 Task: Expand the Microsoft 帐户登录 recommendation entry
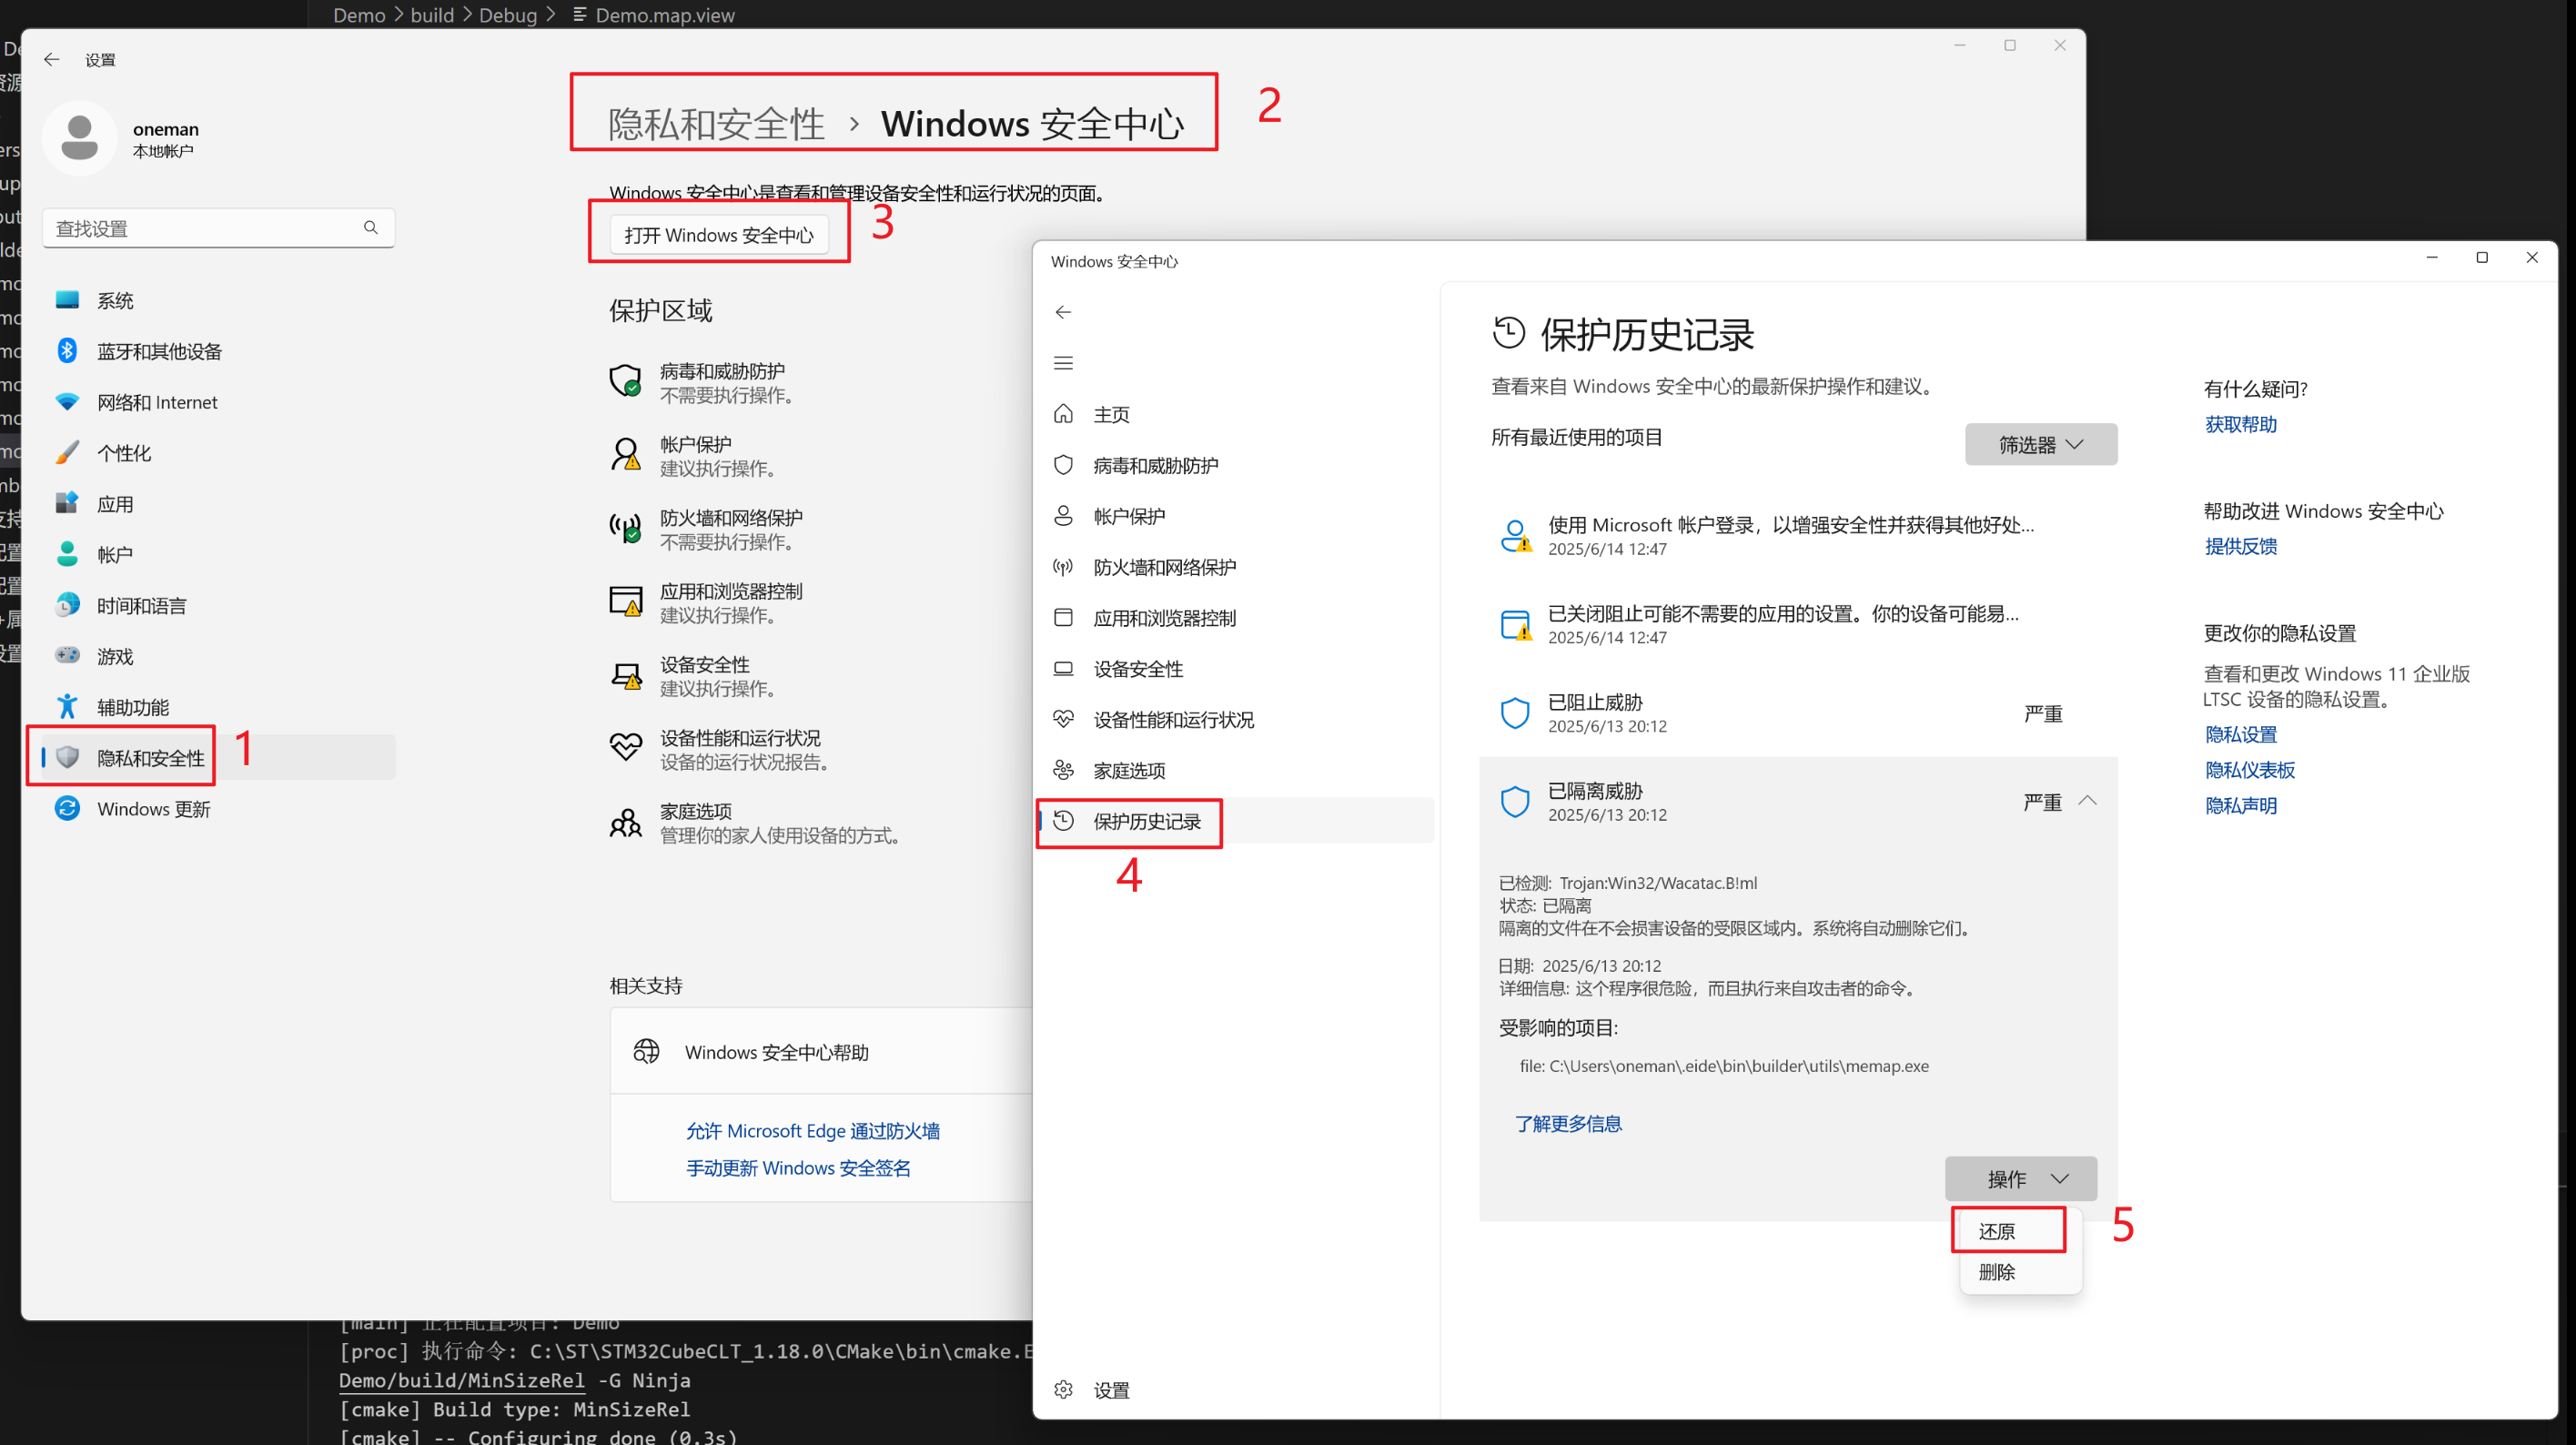pos(1798,535)
